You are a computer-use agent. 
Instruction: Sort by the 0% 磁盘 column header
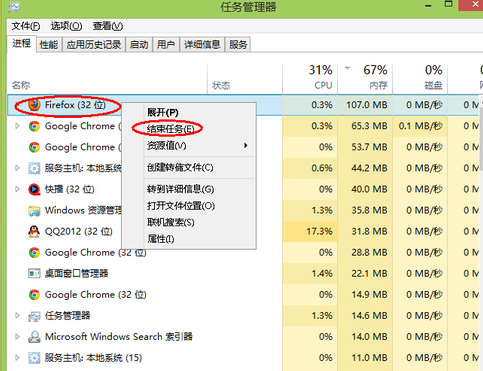coord(420,78)
